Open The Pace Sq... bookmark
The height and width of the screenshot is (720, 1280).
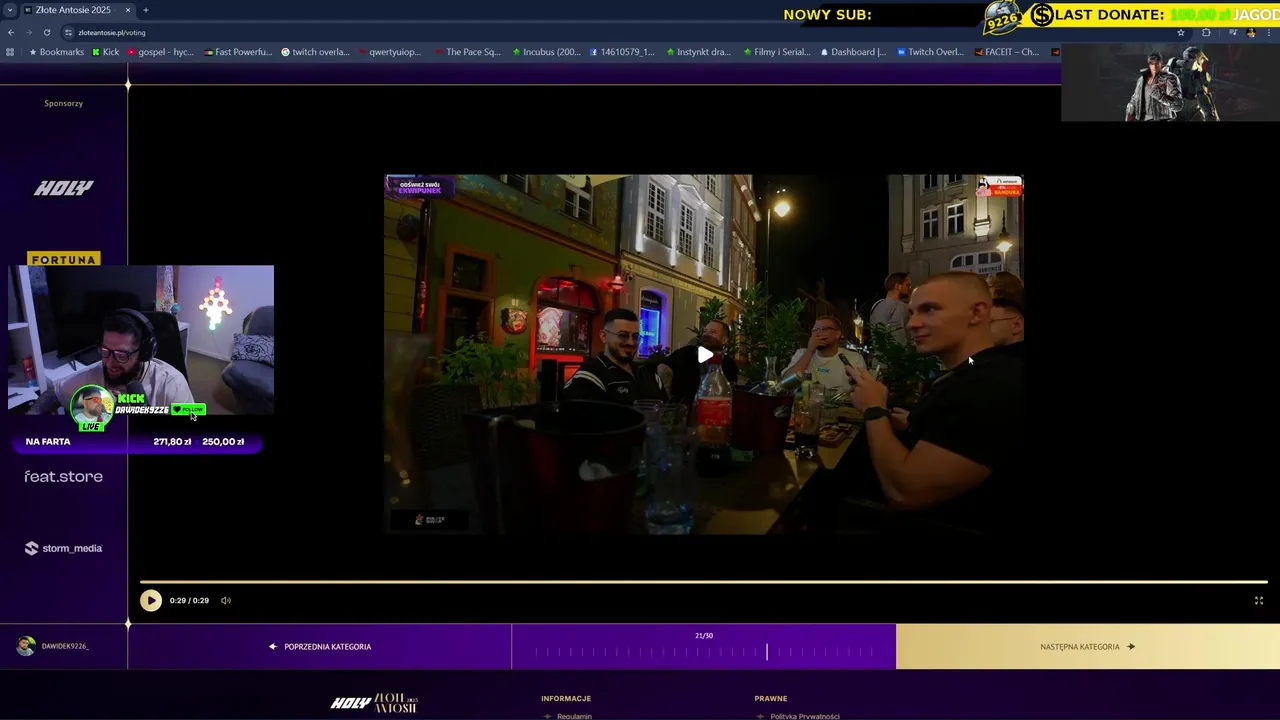[x=468, y=52]
